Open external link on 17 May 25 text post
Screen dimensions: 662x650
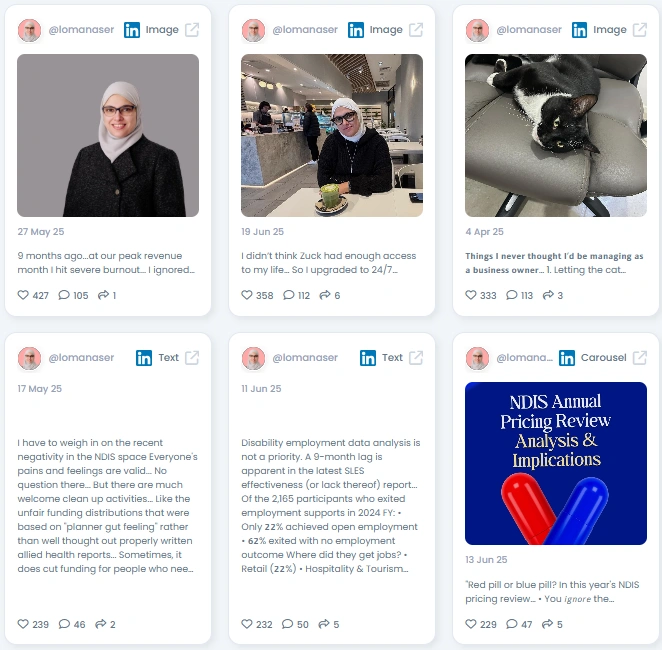(x=192, y=358)
